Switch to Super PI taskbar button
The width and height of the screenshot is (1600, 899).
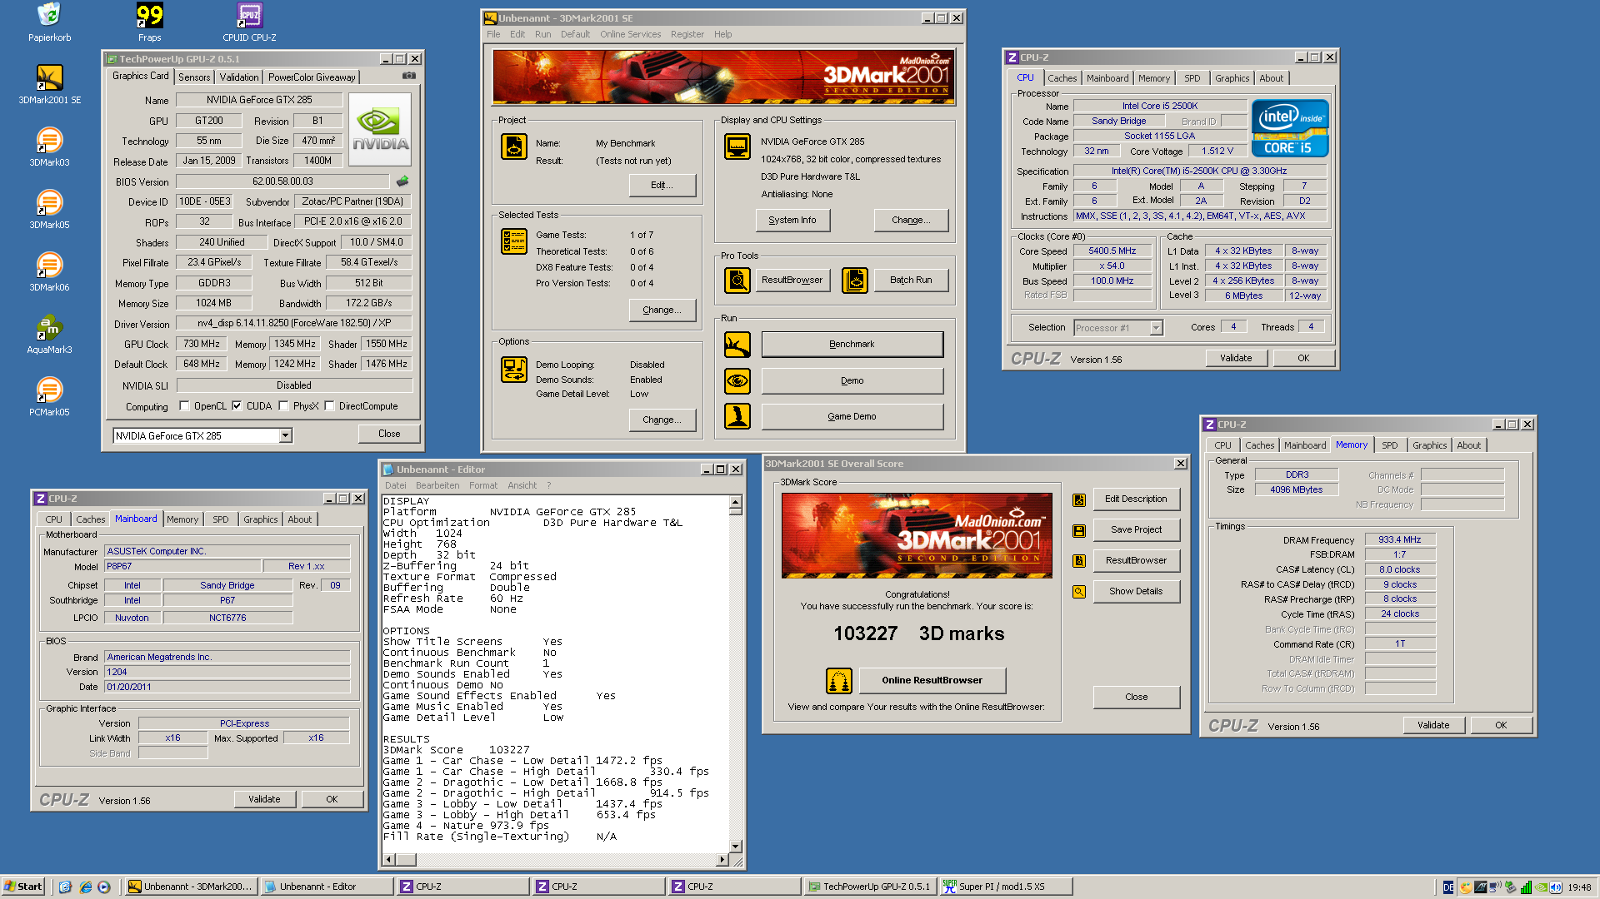click(1006, 887)
